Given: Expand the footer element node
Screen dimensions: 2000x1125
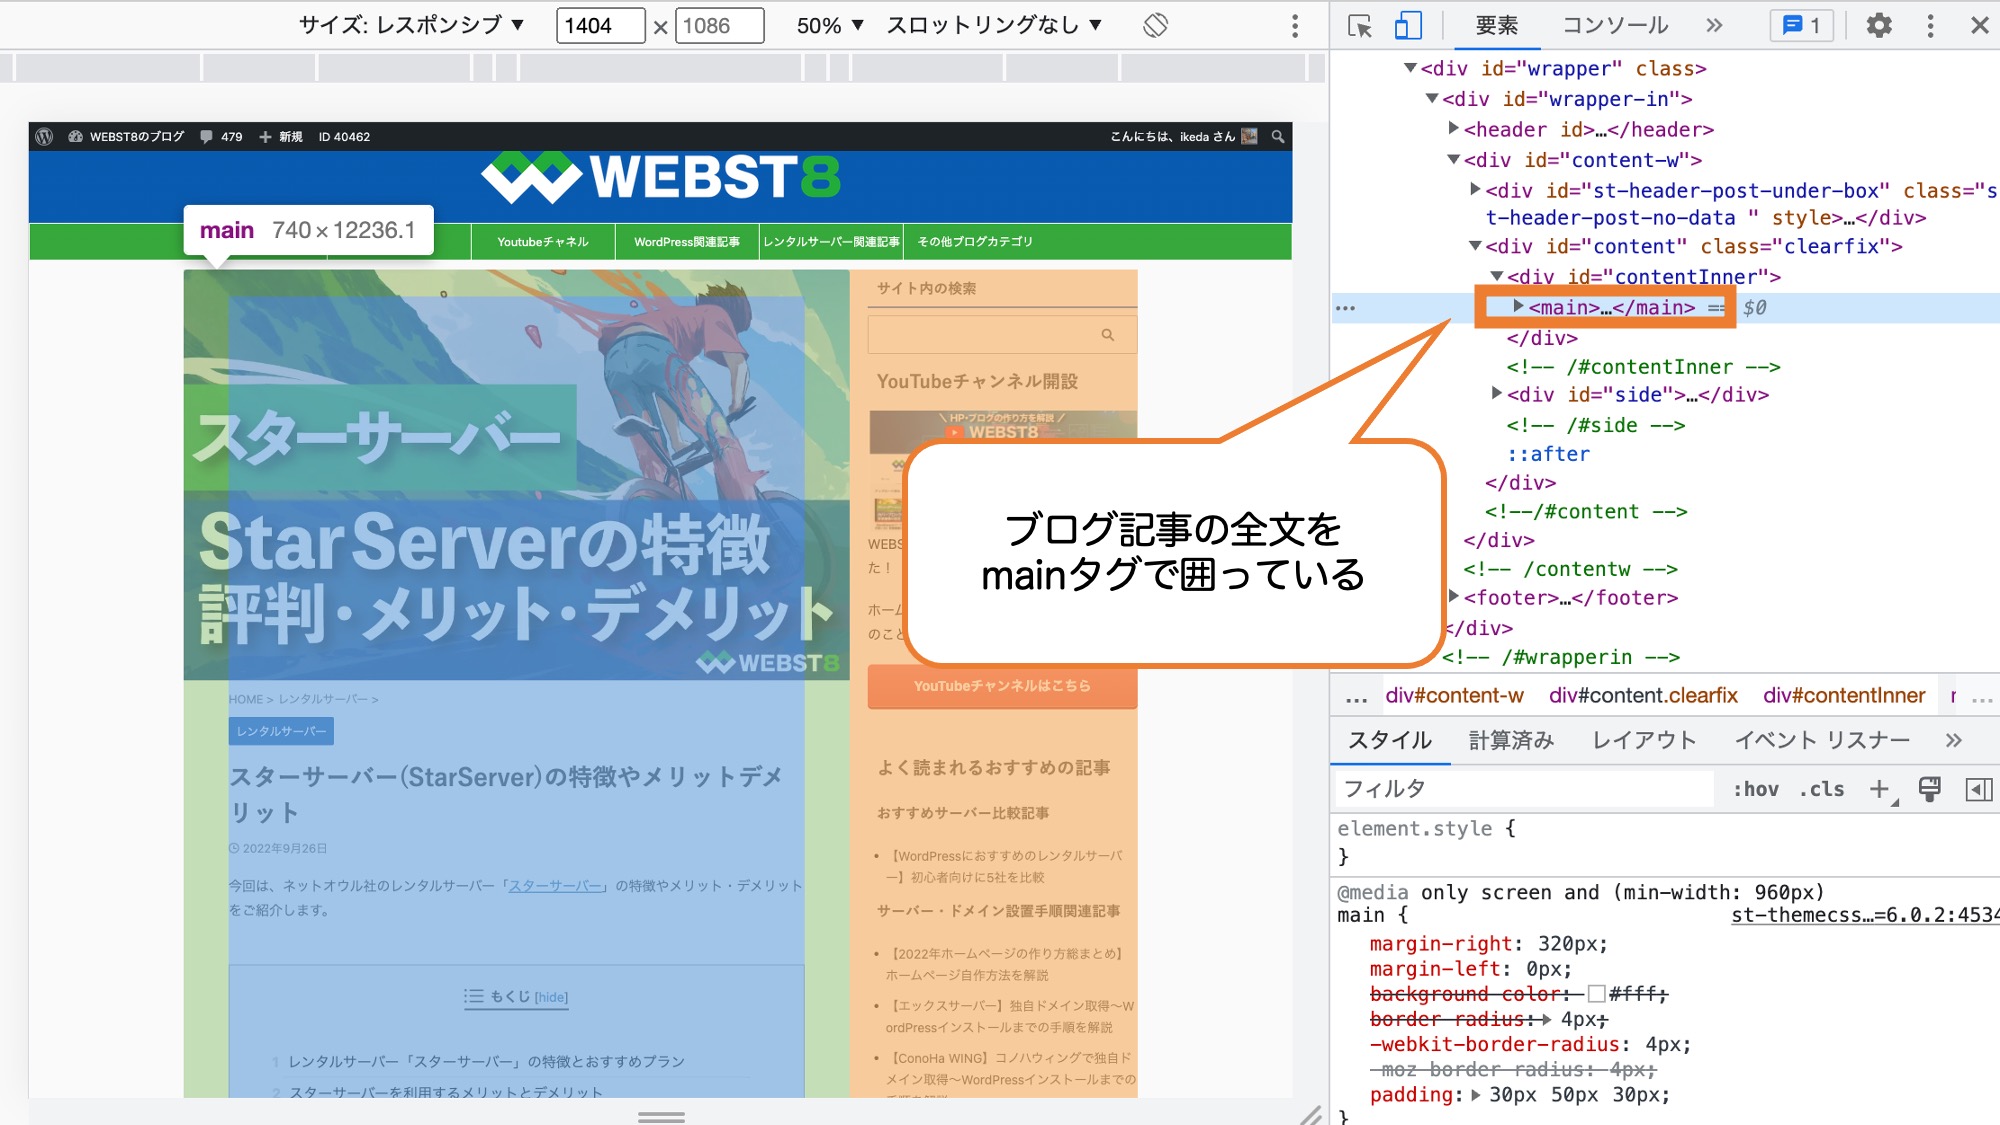Looking at the screenshot, I should pyautogui.click(x=1453, y=597).
